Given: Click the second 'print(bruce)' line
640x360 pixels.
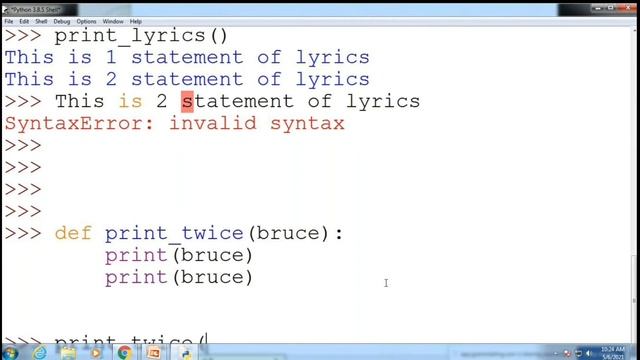Looking at the screenshot, I should click(179, 278).
